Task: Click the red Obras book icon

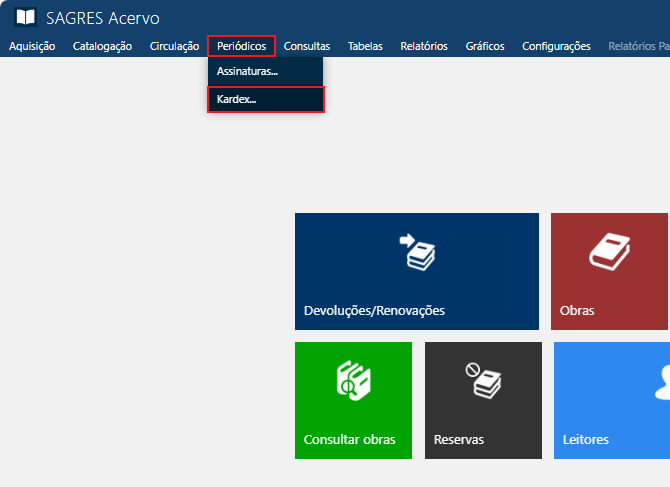Action: (x=609, y=252)
